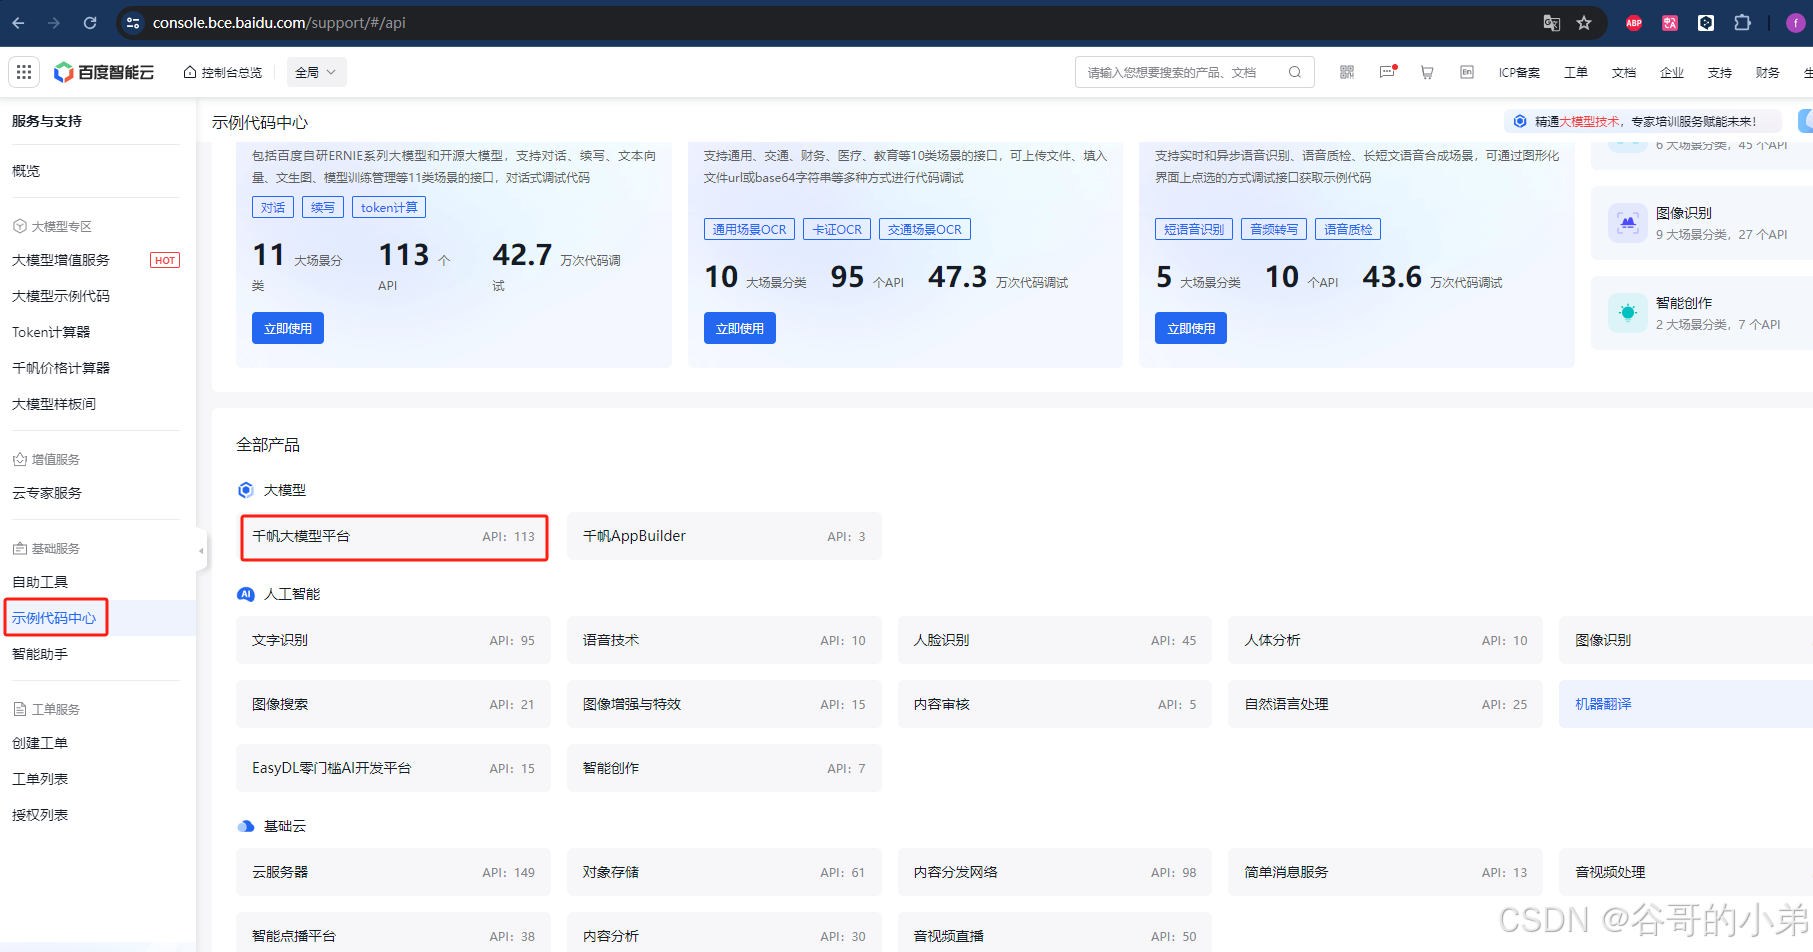This screenshot has width=1813, height=952.
Task: Open the 工单 header menu
Action: [x=1576, y=72]
